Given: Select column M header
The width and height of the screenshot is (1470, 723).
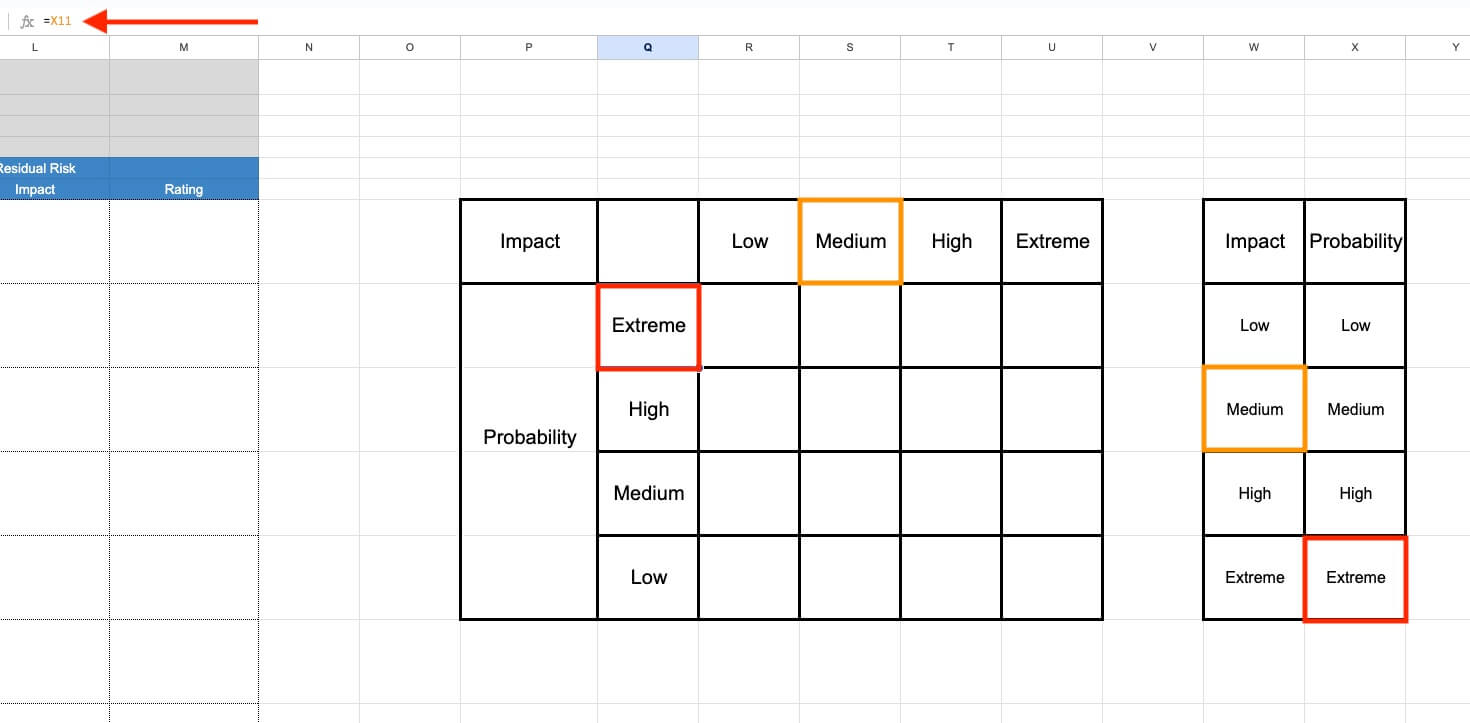Looking at the screenshot, I should pos(183,46).
